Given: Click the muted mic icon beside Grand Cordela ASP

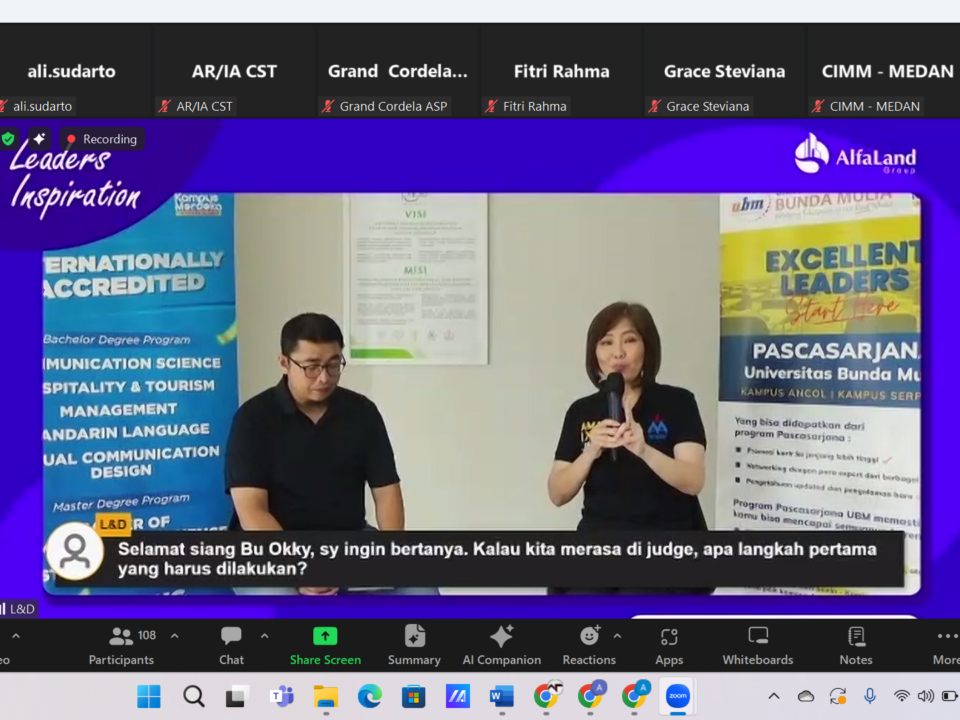Looking at the screenshot, I should tap(328, 107).
